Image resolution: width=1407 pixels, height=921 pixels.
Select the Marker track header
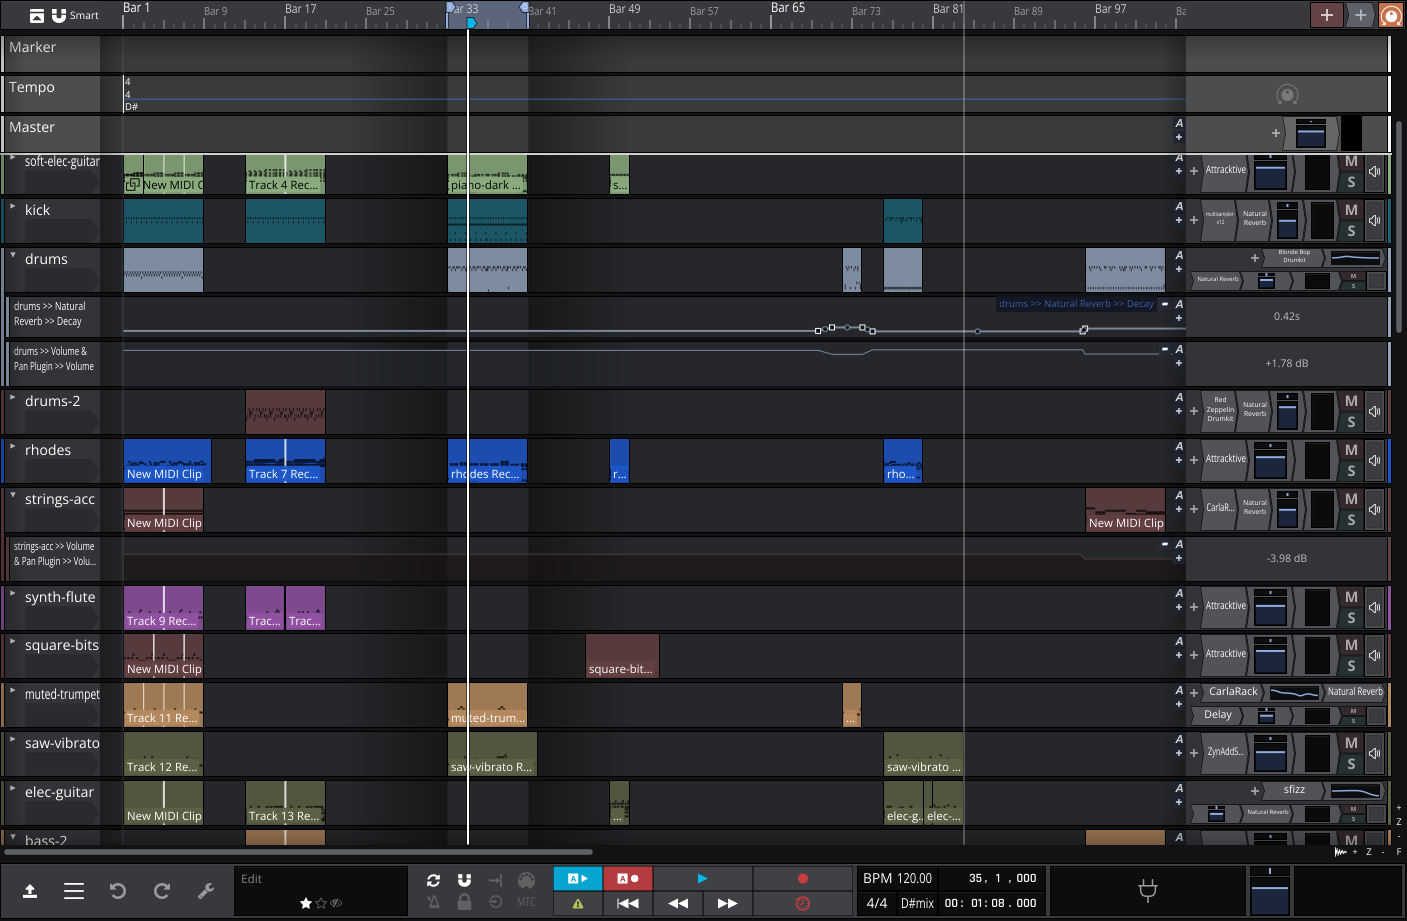pos(51,54)
